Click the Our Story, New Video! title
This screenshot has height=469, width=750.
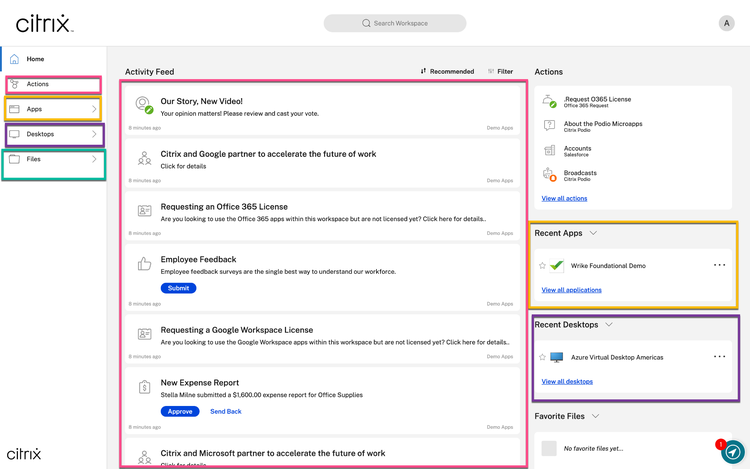201,101
